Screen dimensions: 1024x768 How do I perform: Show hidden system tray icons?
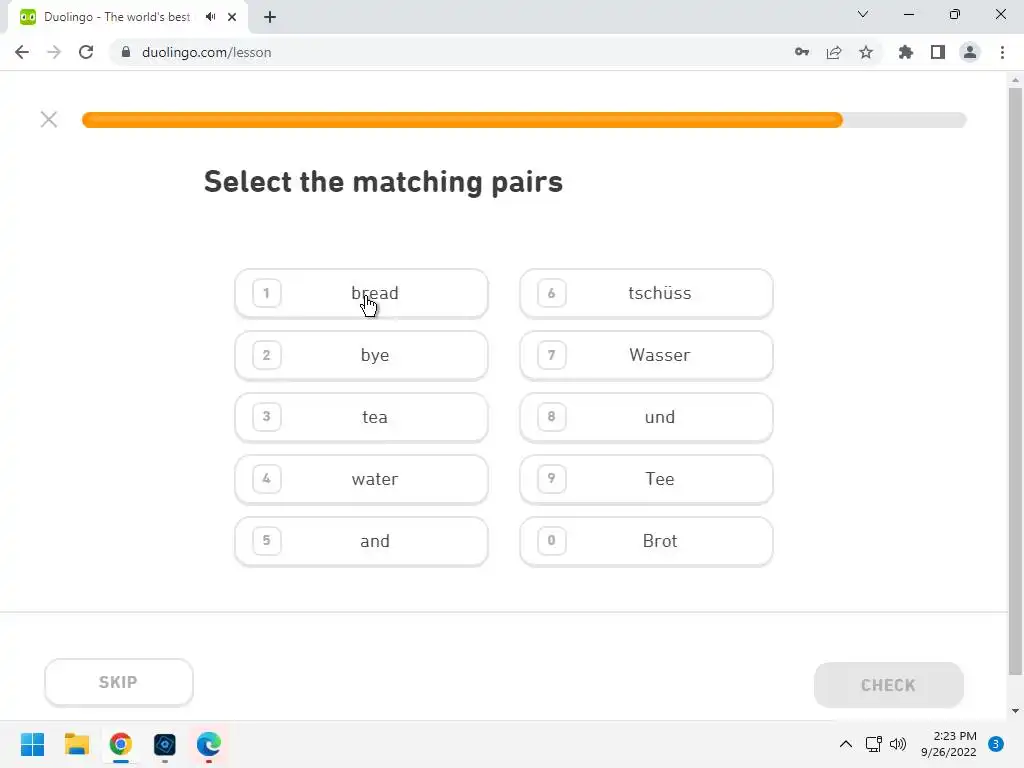click(845, 744)
